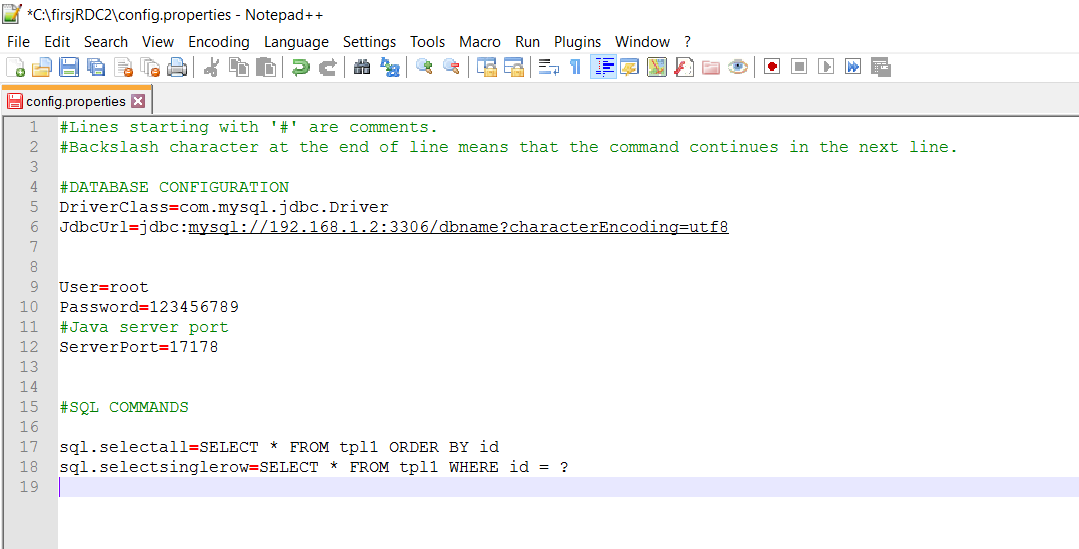
Task: Print the document with the printer icon
Action: (x=177, y=67)
